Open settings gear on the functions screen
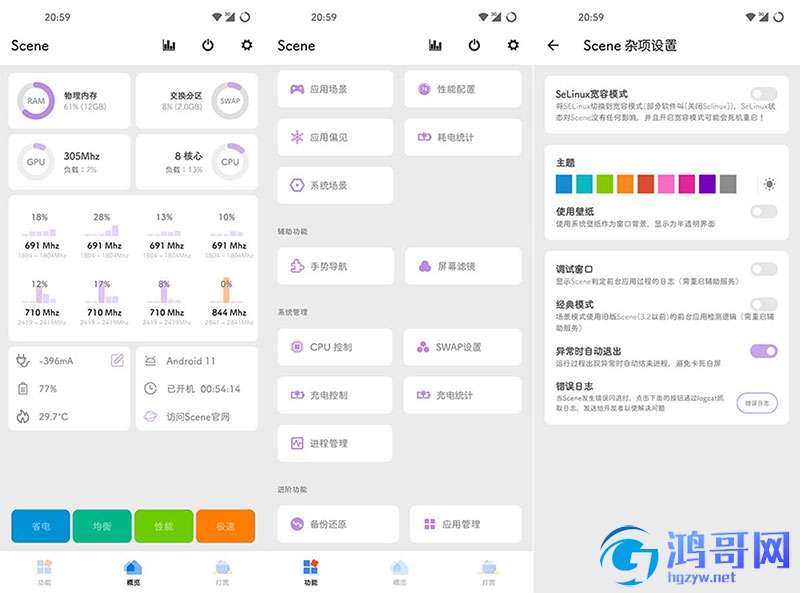 click(x=513, y=45)
